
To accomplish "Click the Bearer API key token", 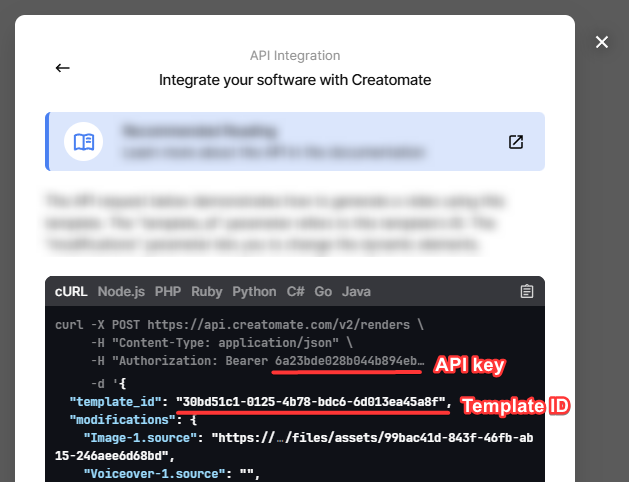I will (x=349, y=360).
